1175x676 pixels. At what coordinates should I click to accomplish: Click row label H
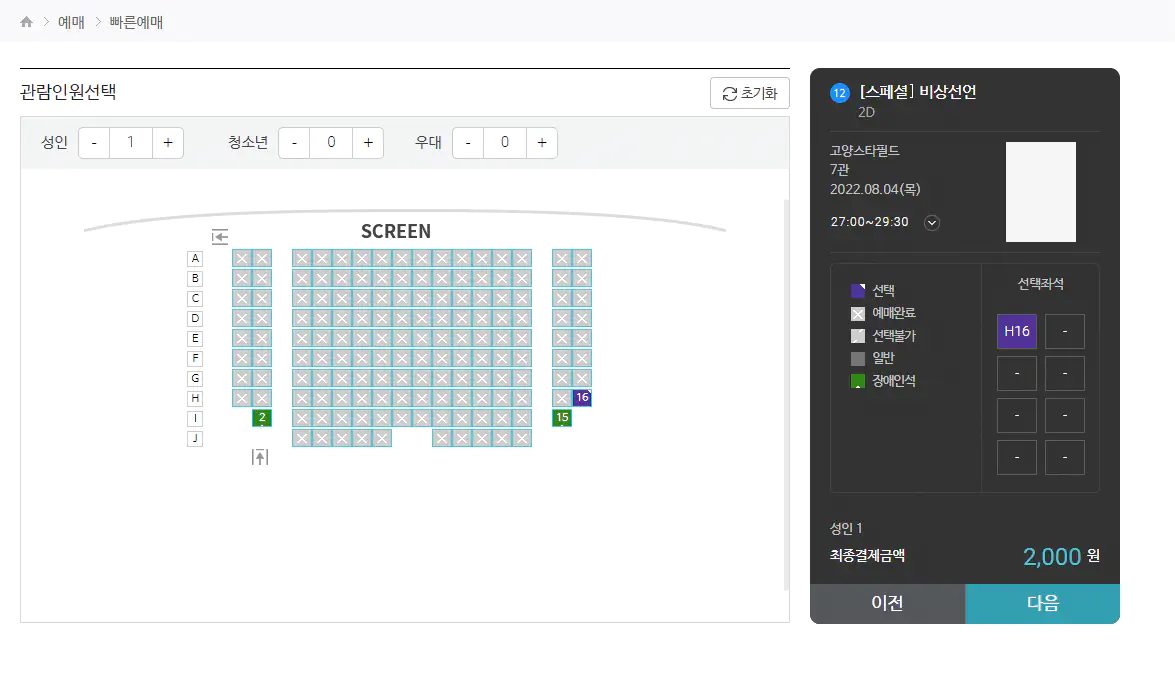195,399
